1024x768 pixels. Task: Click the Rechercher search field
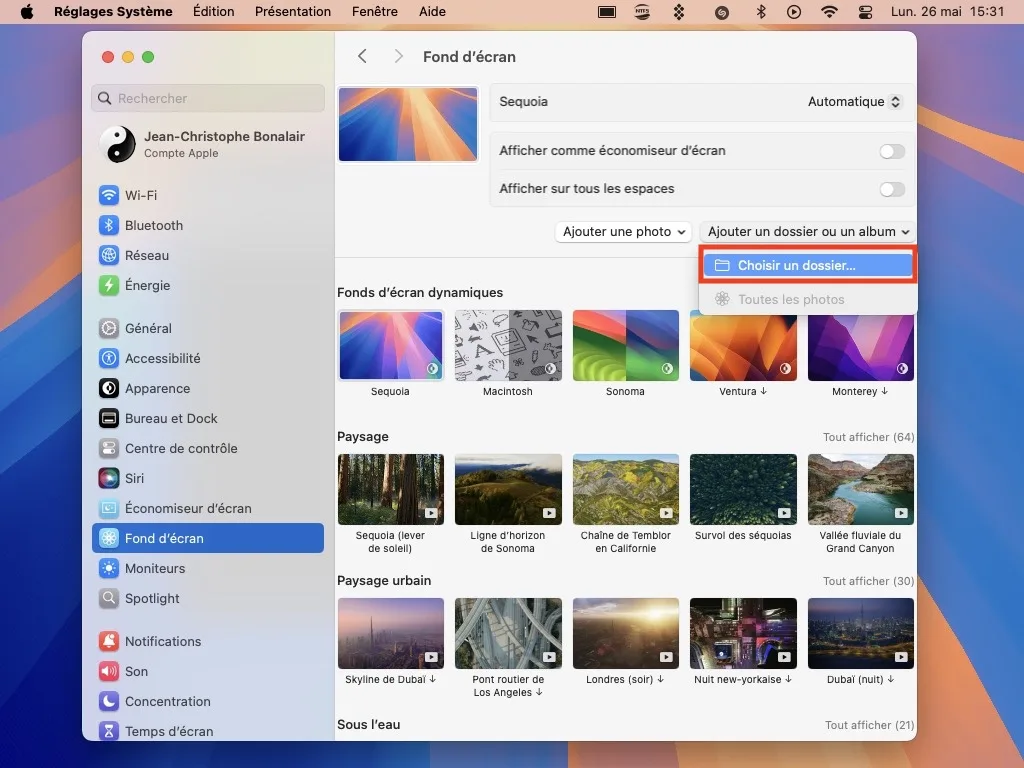click(x=208, y=98)
